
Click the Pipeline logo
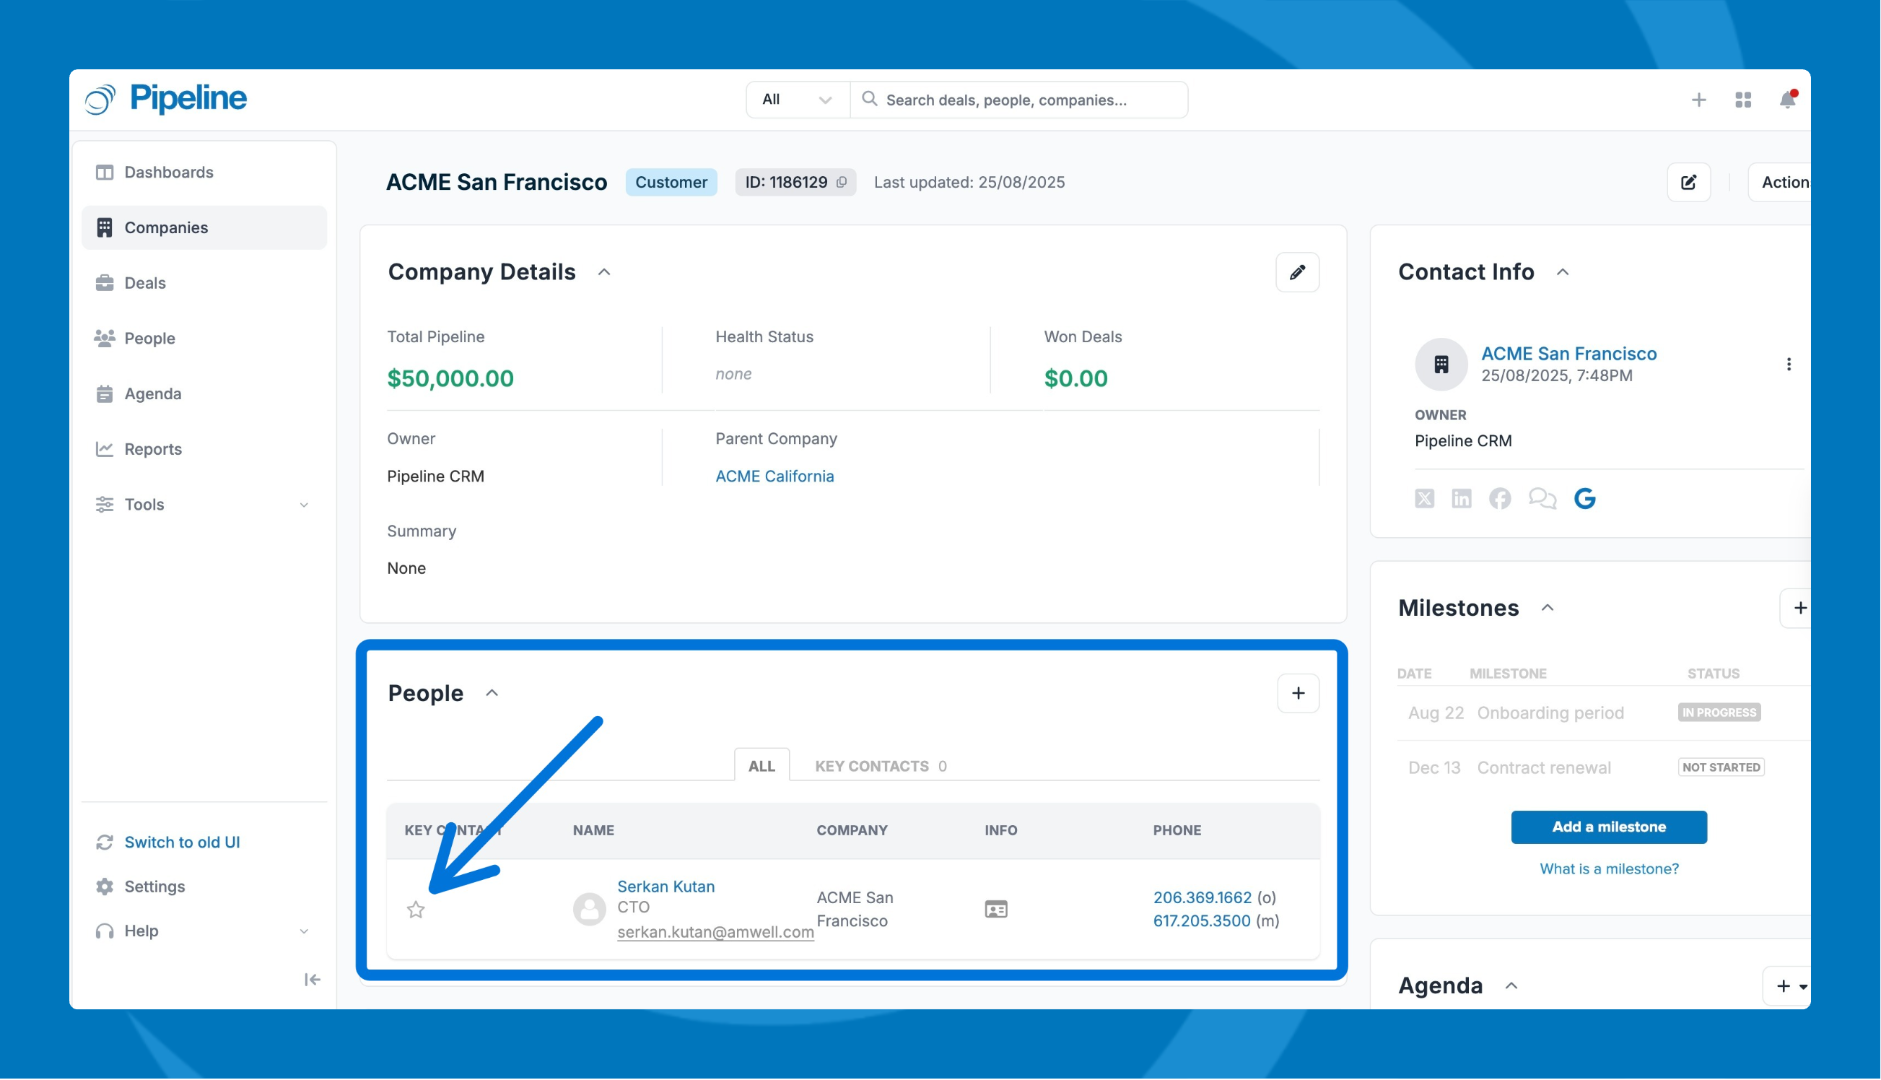[166, 98]
